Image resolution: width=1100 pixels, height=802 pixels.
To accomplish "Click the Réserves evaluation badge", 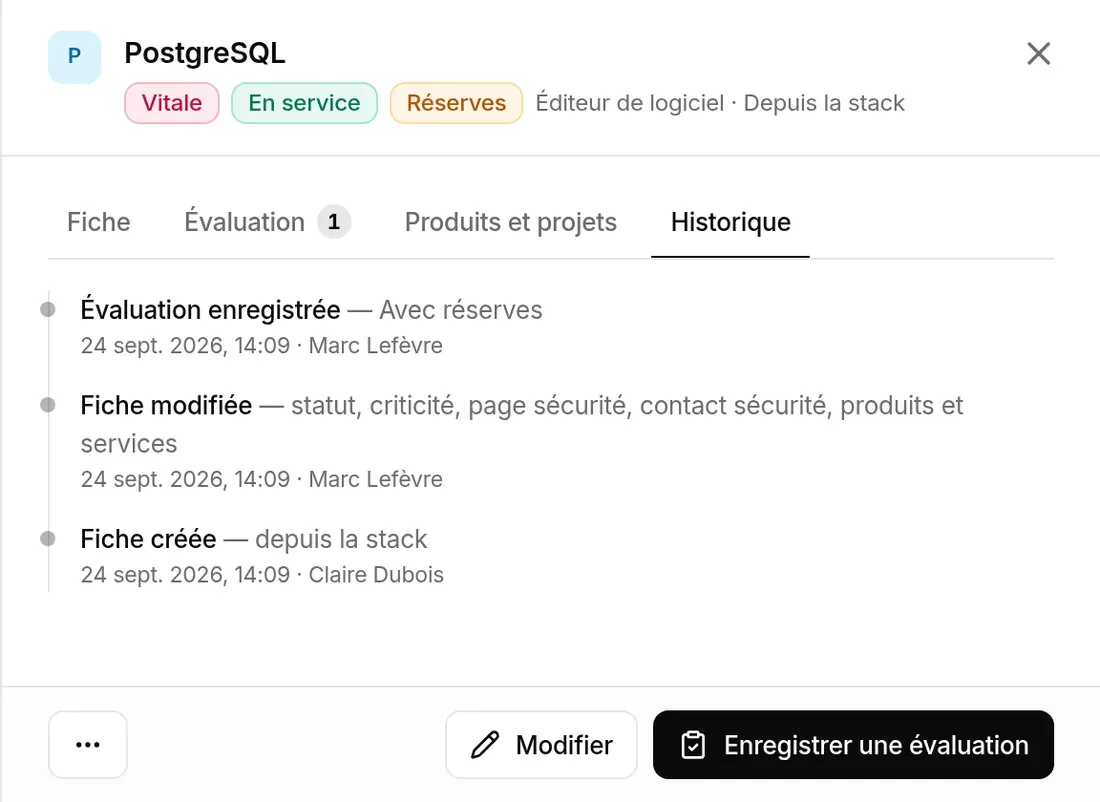I will 456,103.
